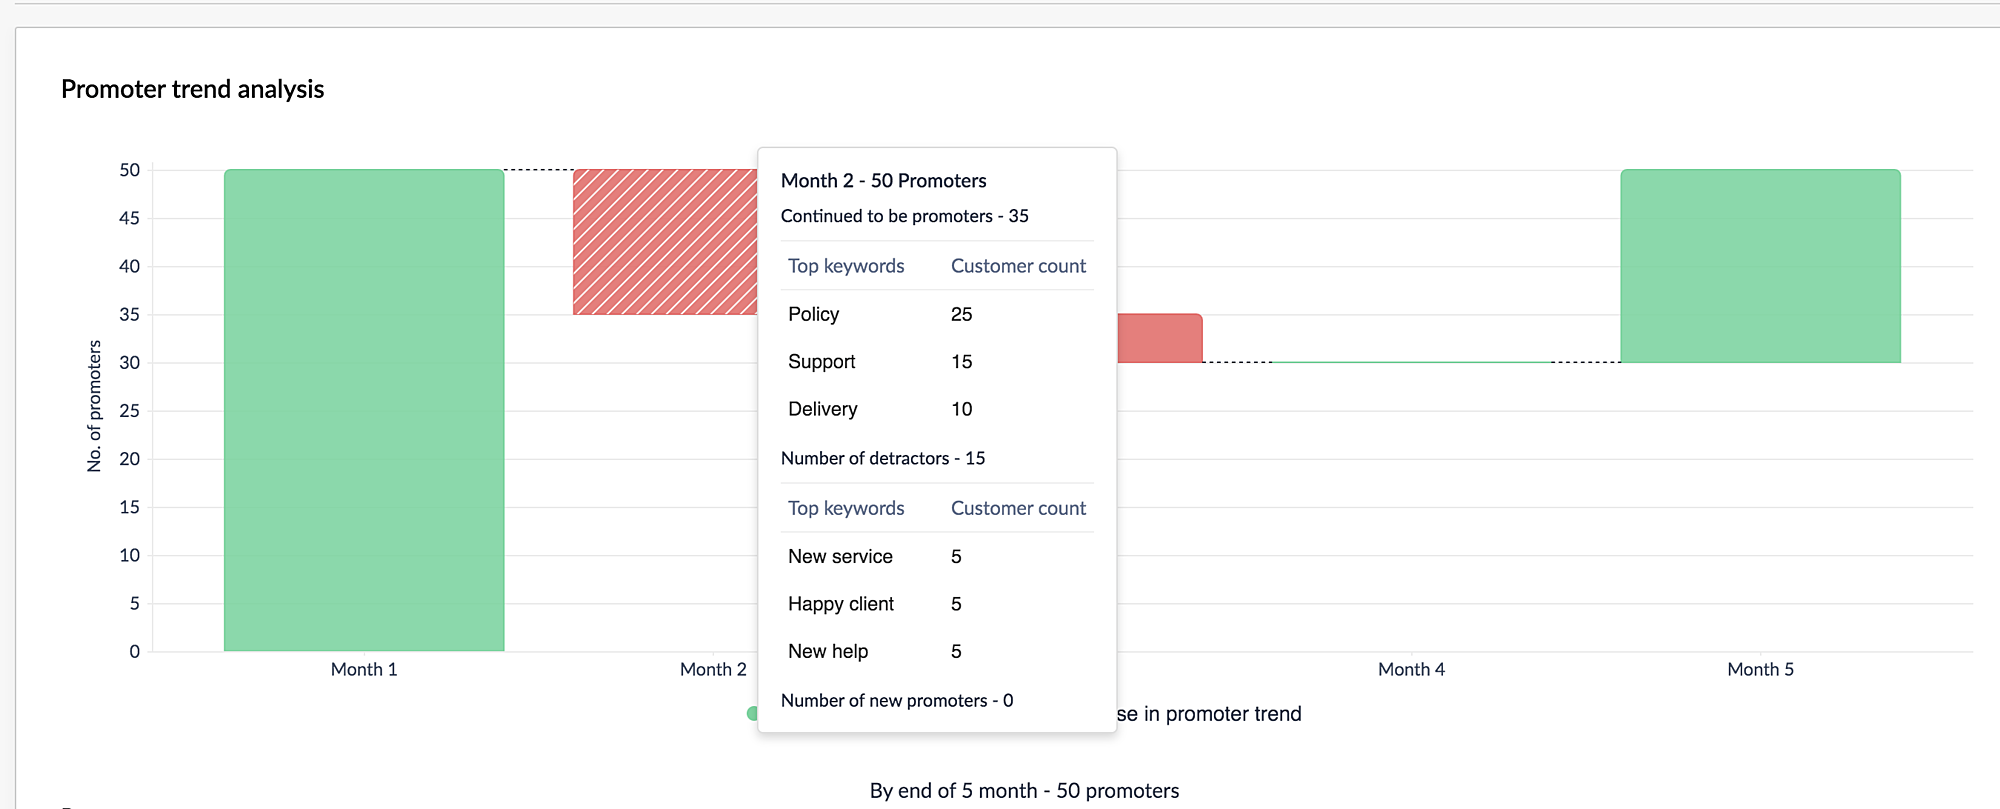This screenshot has width=2000, height=809.
Task: Click the thin green Month 4 line
Action: [1411, 362]
